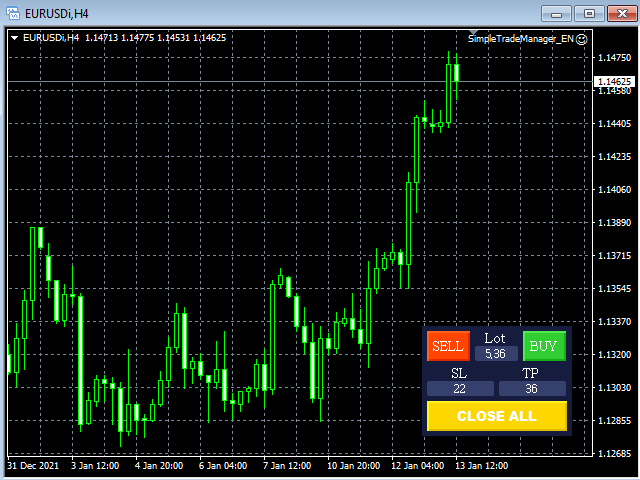
Task: Click the 1.13890 price scale label
Action: pyautogui.click(x=614, y=222)
